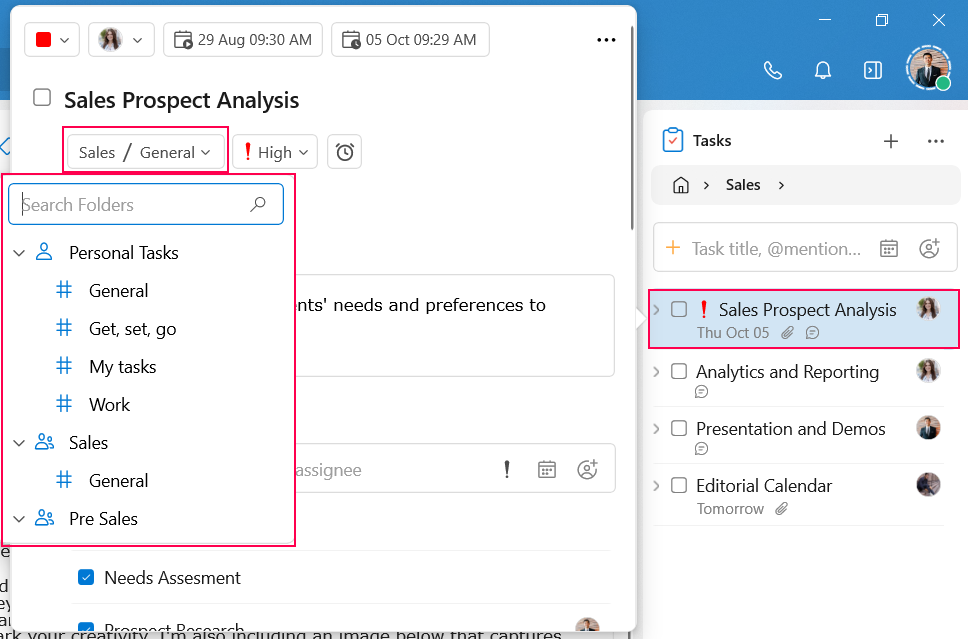
Task: Go to the Tasks home icon in the breadcrumb
Action: pos(680,185)
